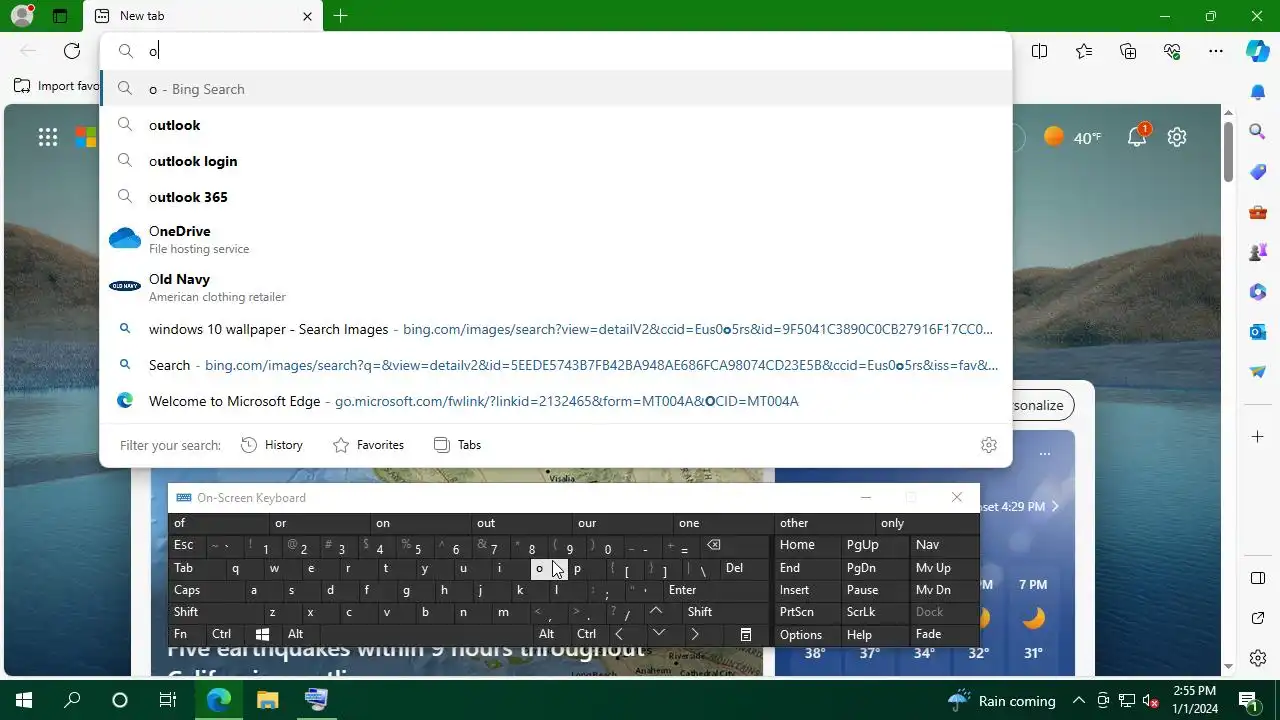Select the 'outlook 365' suggestion
The height and width of the screenshot is (720, 1280).
tap(556, 197)
